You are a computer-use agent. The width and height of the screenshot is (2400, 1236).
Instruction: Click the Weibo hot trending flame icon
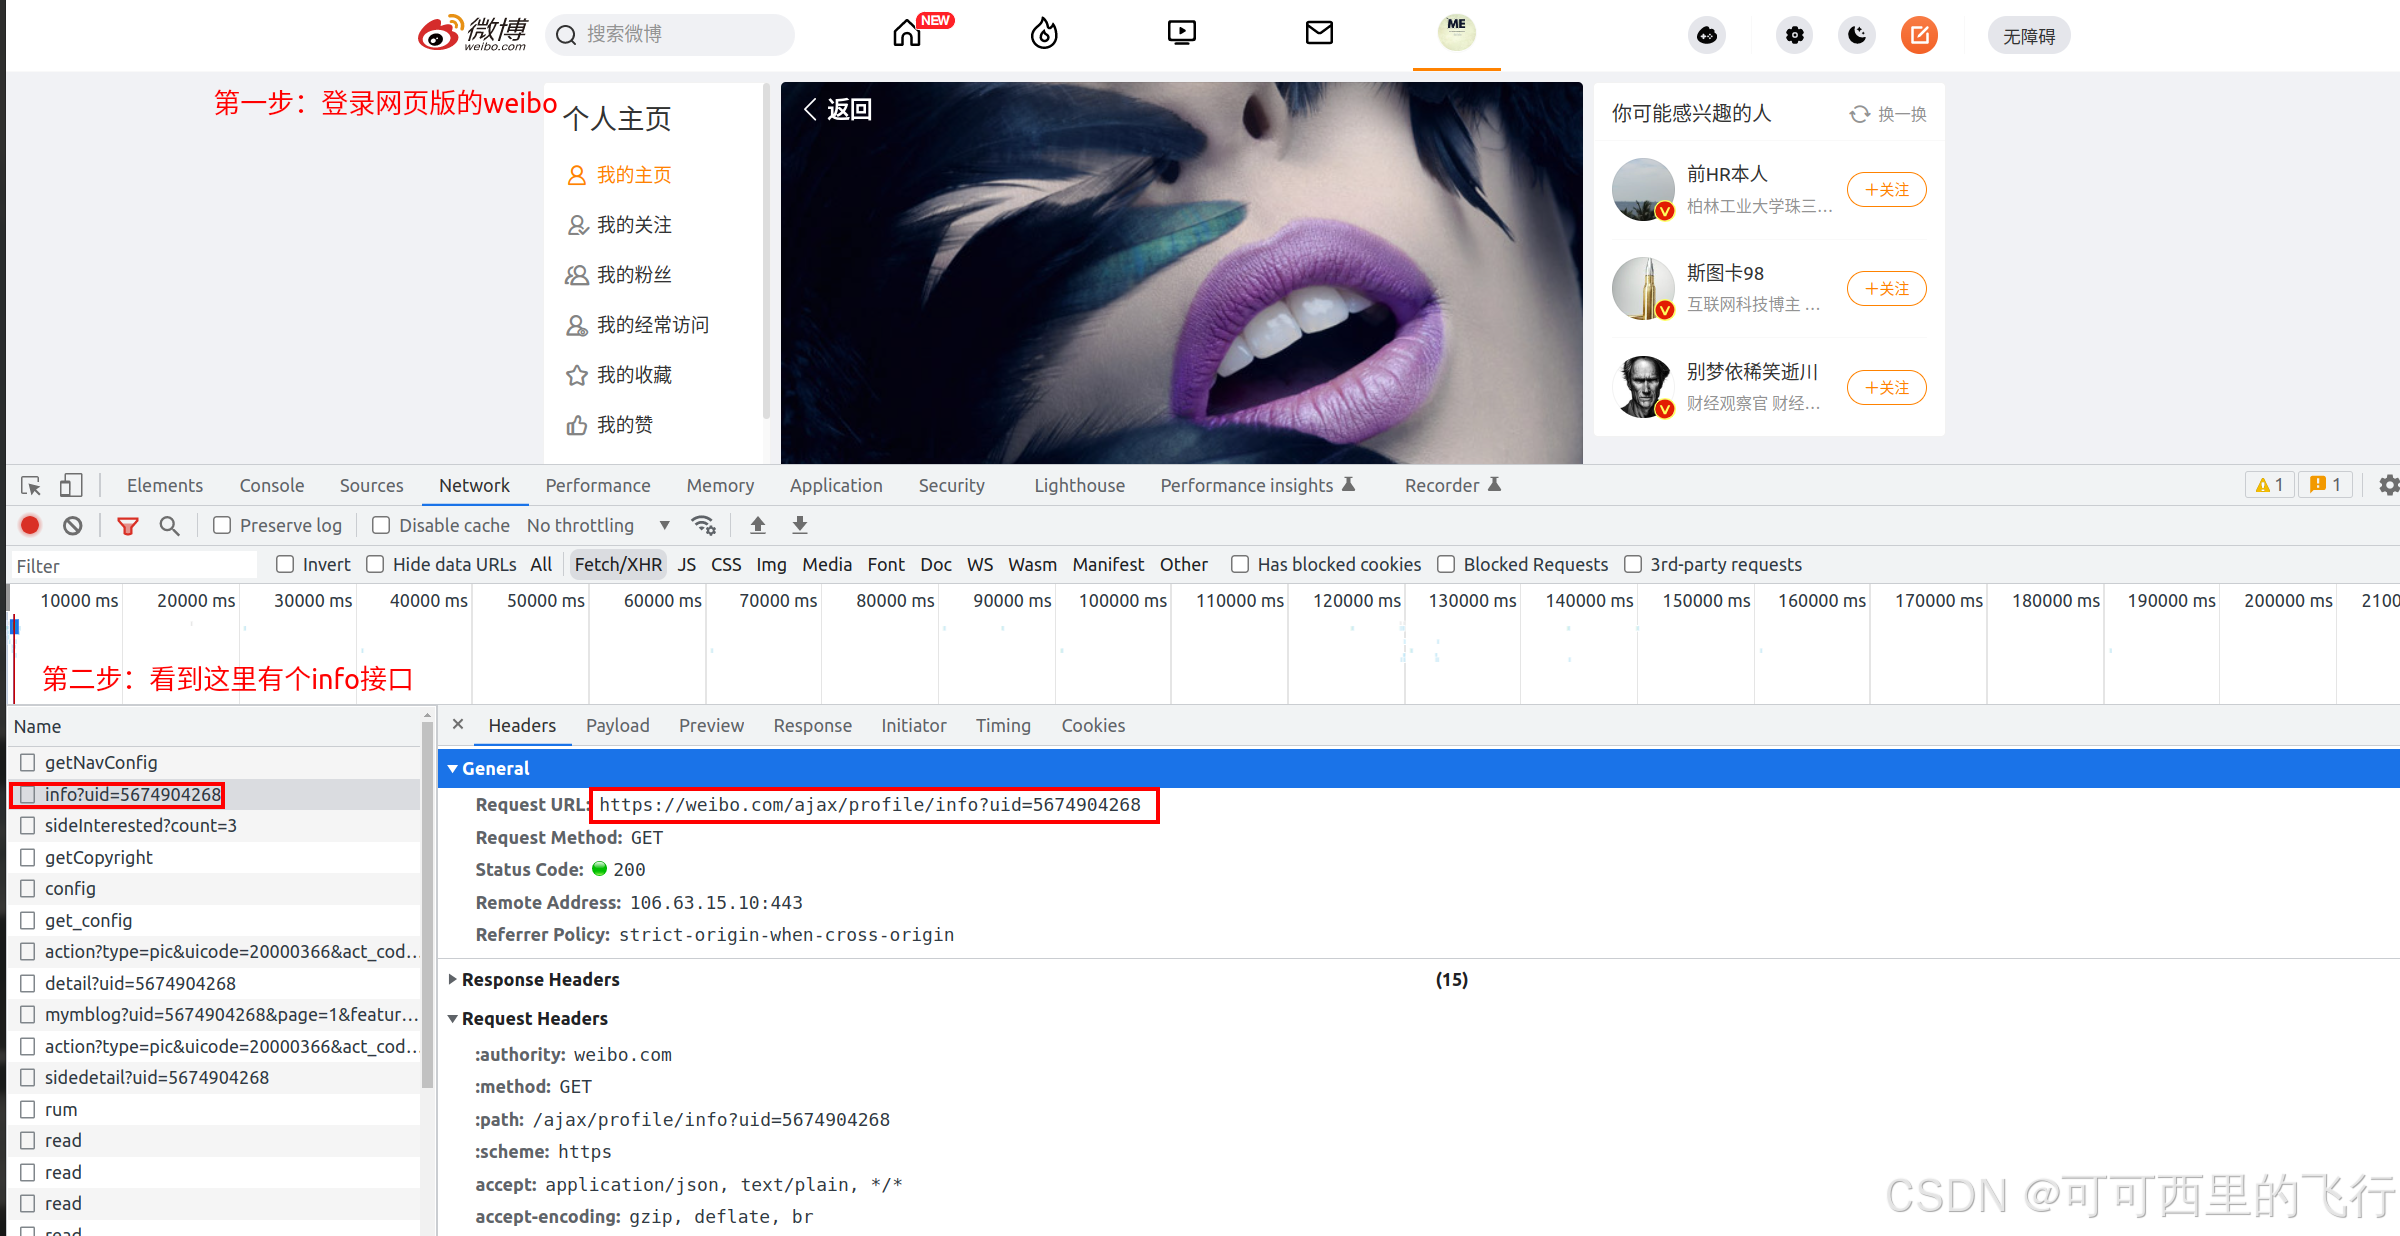[x=1044, y=34]
